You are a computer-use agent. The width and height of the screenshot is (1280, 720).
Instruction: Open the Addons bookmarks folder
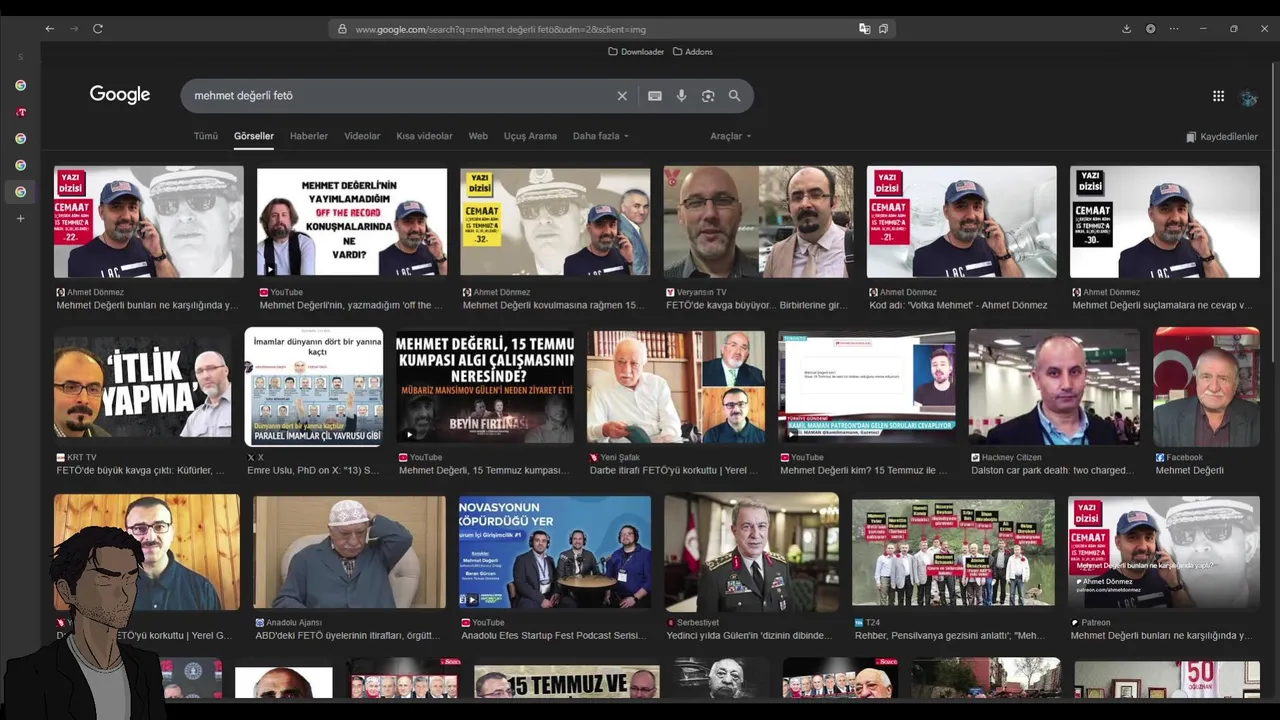(693, 52)
